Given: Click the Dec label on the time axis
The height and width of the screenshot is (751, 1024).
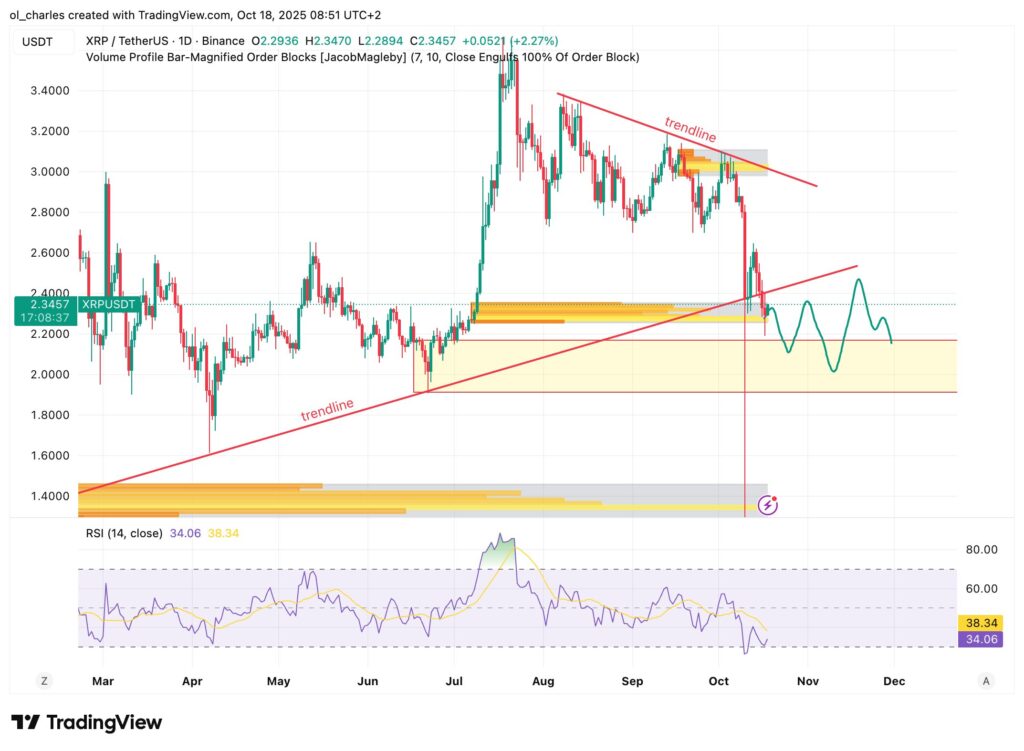Looking at the screenshot, I should click(894, 680).
